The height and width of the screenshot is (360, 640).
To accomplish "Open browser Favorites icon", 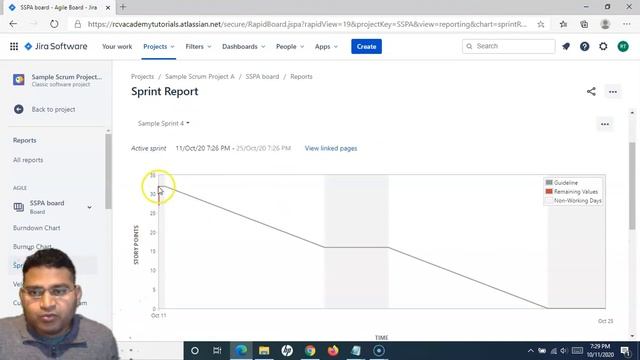I will tap(563, 24).
